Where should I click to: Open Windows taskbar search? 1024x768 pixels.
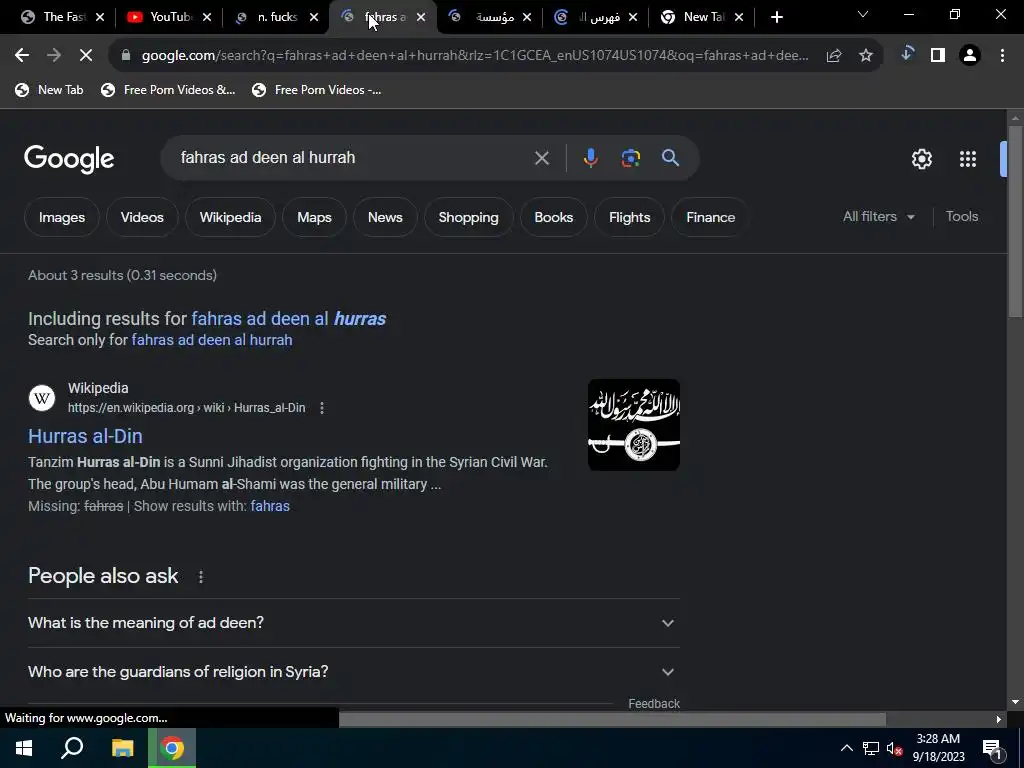tap(72, 748)
